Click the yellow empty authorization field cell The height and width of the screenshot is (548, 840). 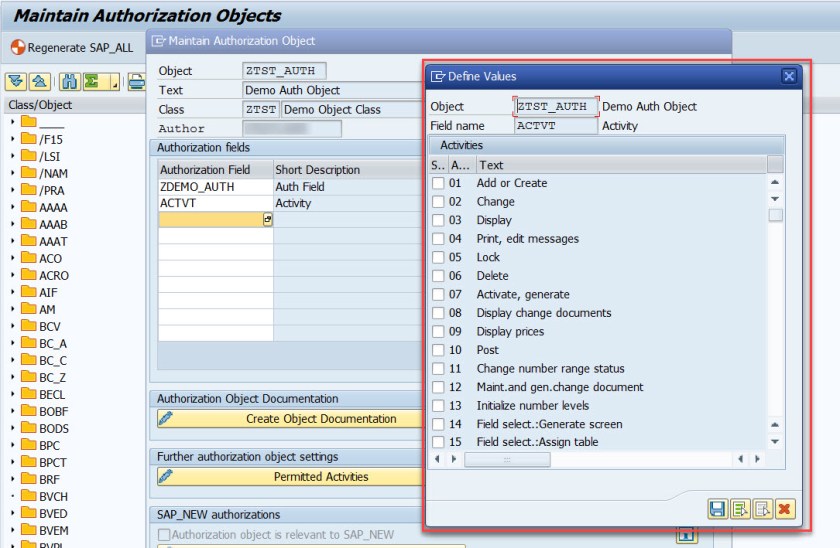[x=215, y=219]
